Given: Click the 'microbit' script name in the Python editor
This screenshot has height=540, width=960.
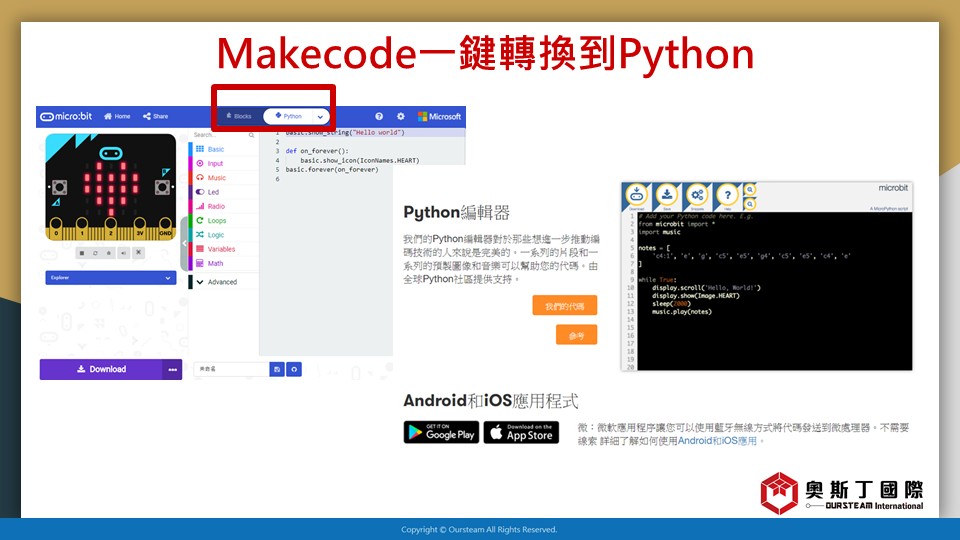Looking at the screenshot, I should pos(893,188).
